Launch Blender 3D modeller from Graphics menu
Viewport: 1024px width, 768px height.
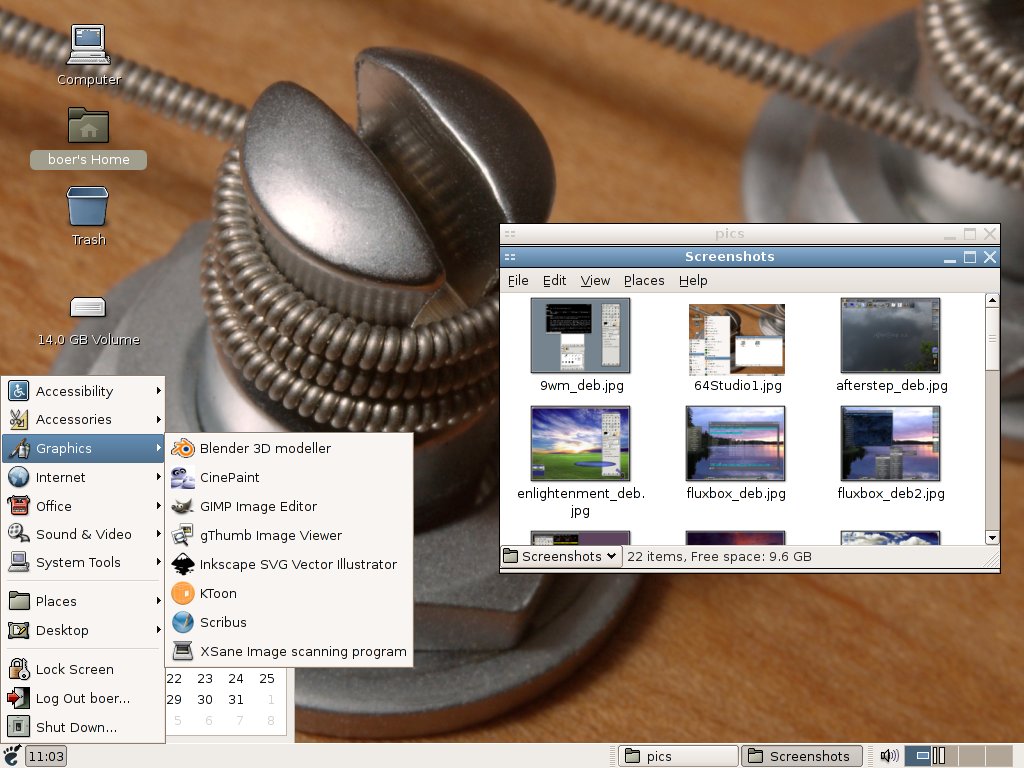tap(265, 449)
